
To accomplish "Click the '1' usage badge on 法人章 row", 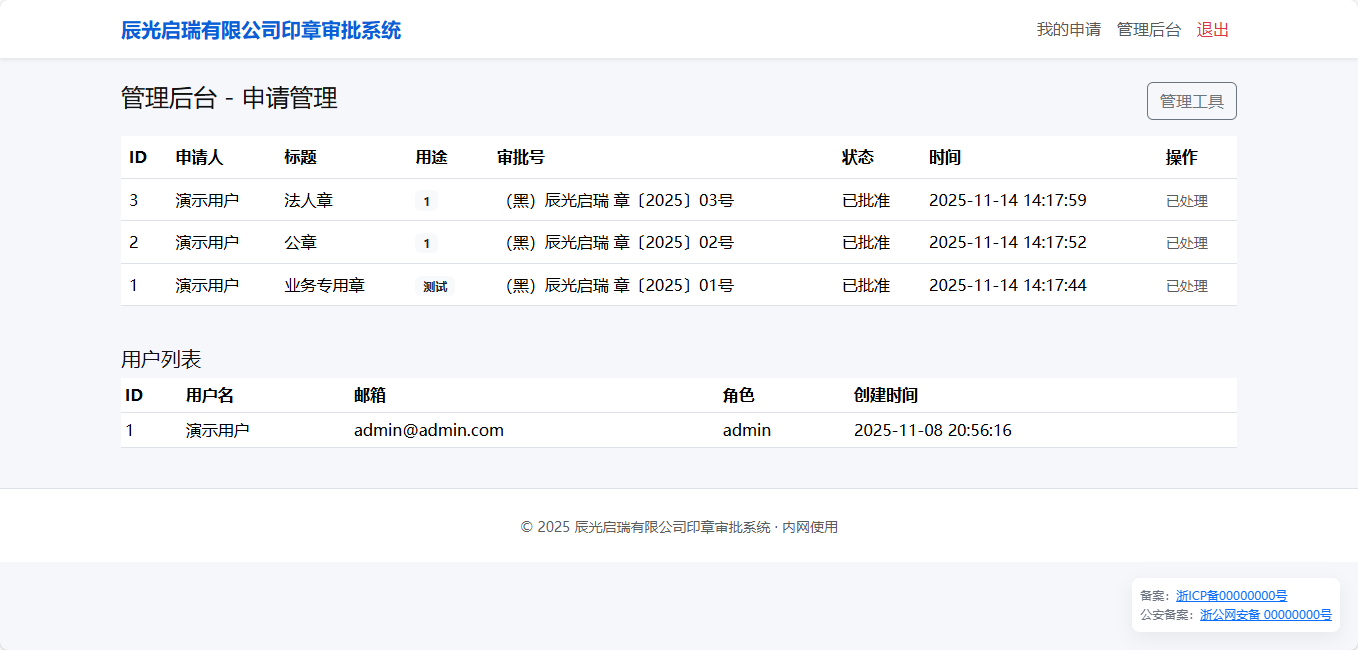I will tap(427, 200).
